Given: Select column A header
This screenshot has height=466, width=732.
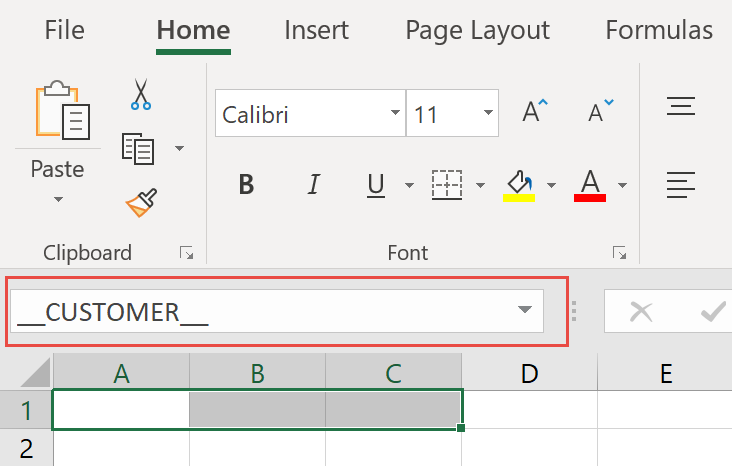Looking at the screenshot, I should [121, 373].
